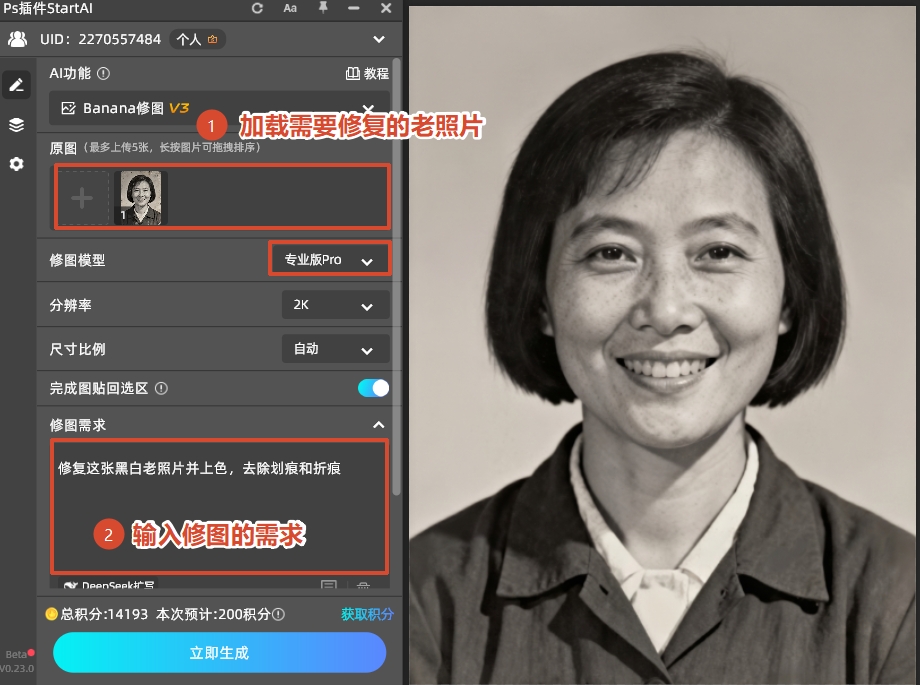Open the 教程 tutorial book icon
The width and height of the screenshot is (920, 685).
pos(352,73)
